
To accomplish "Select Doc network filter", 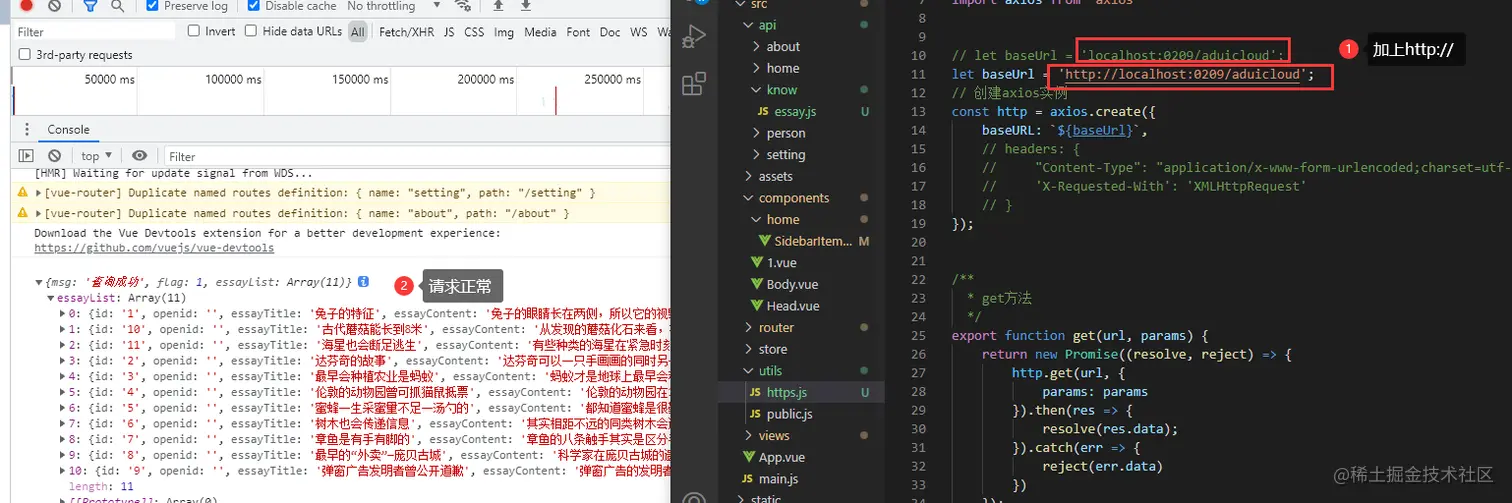I will click(610, 32).
